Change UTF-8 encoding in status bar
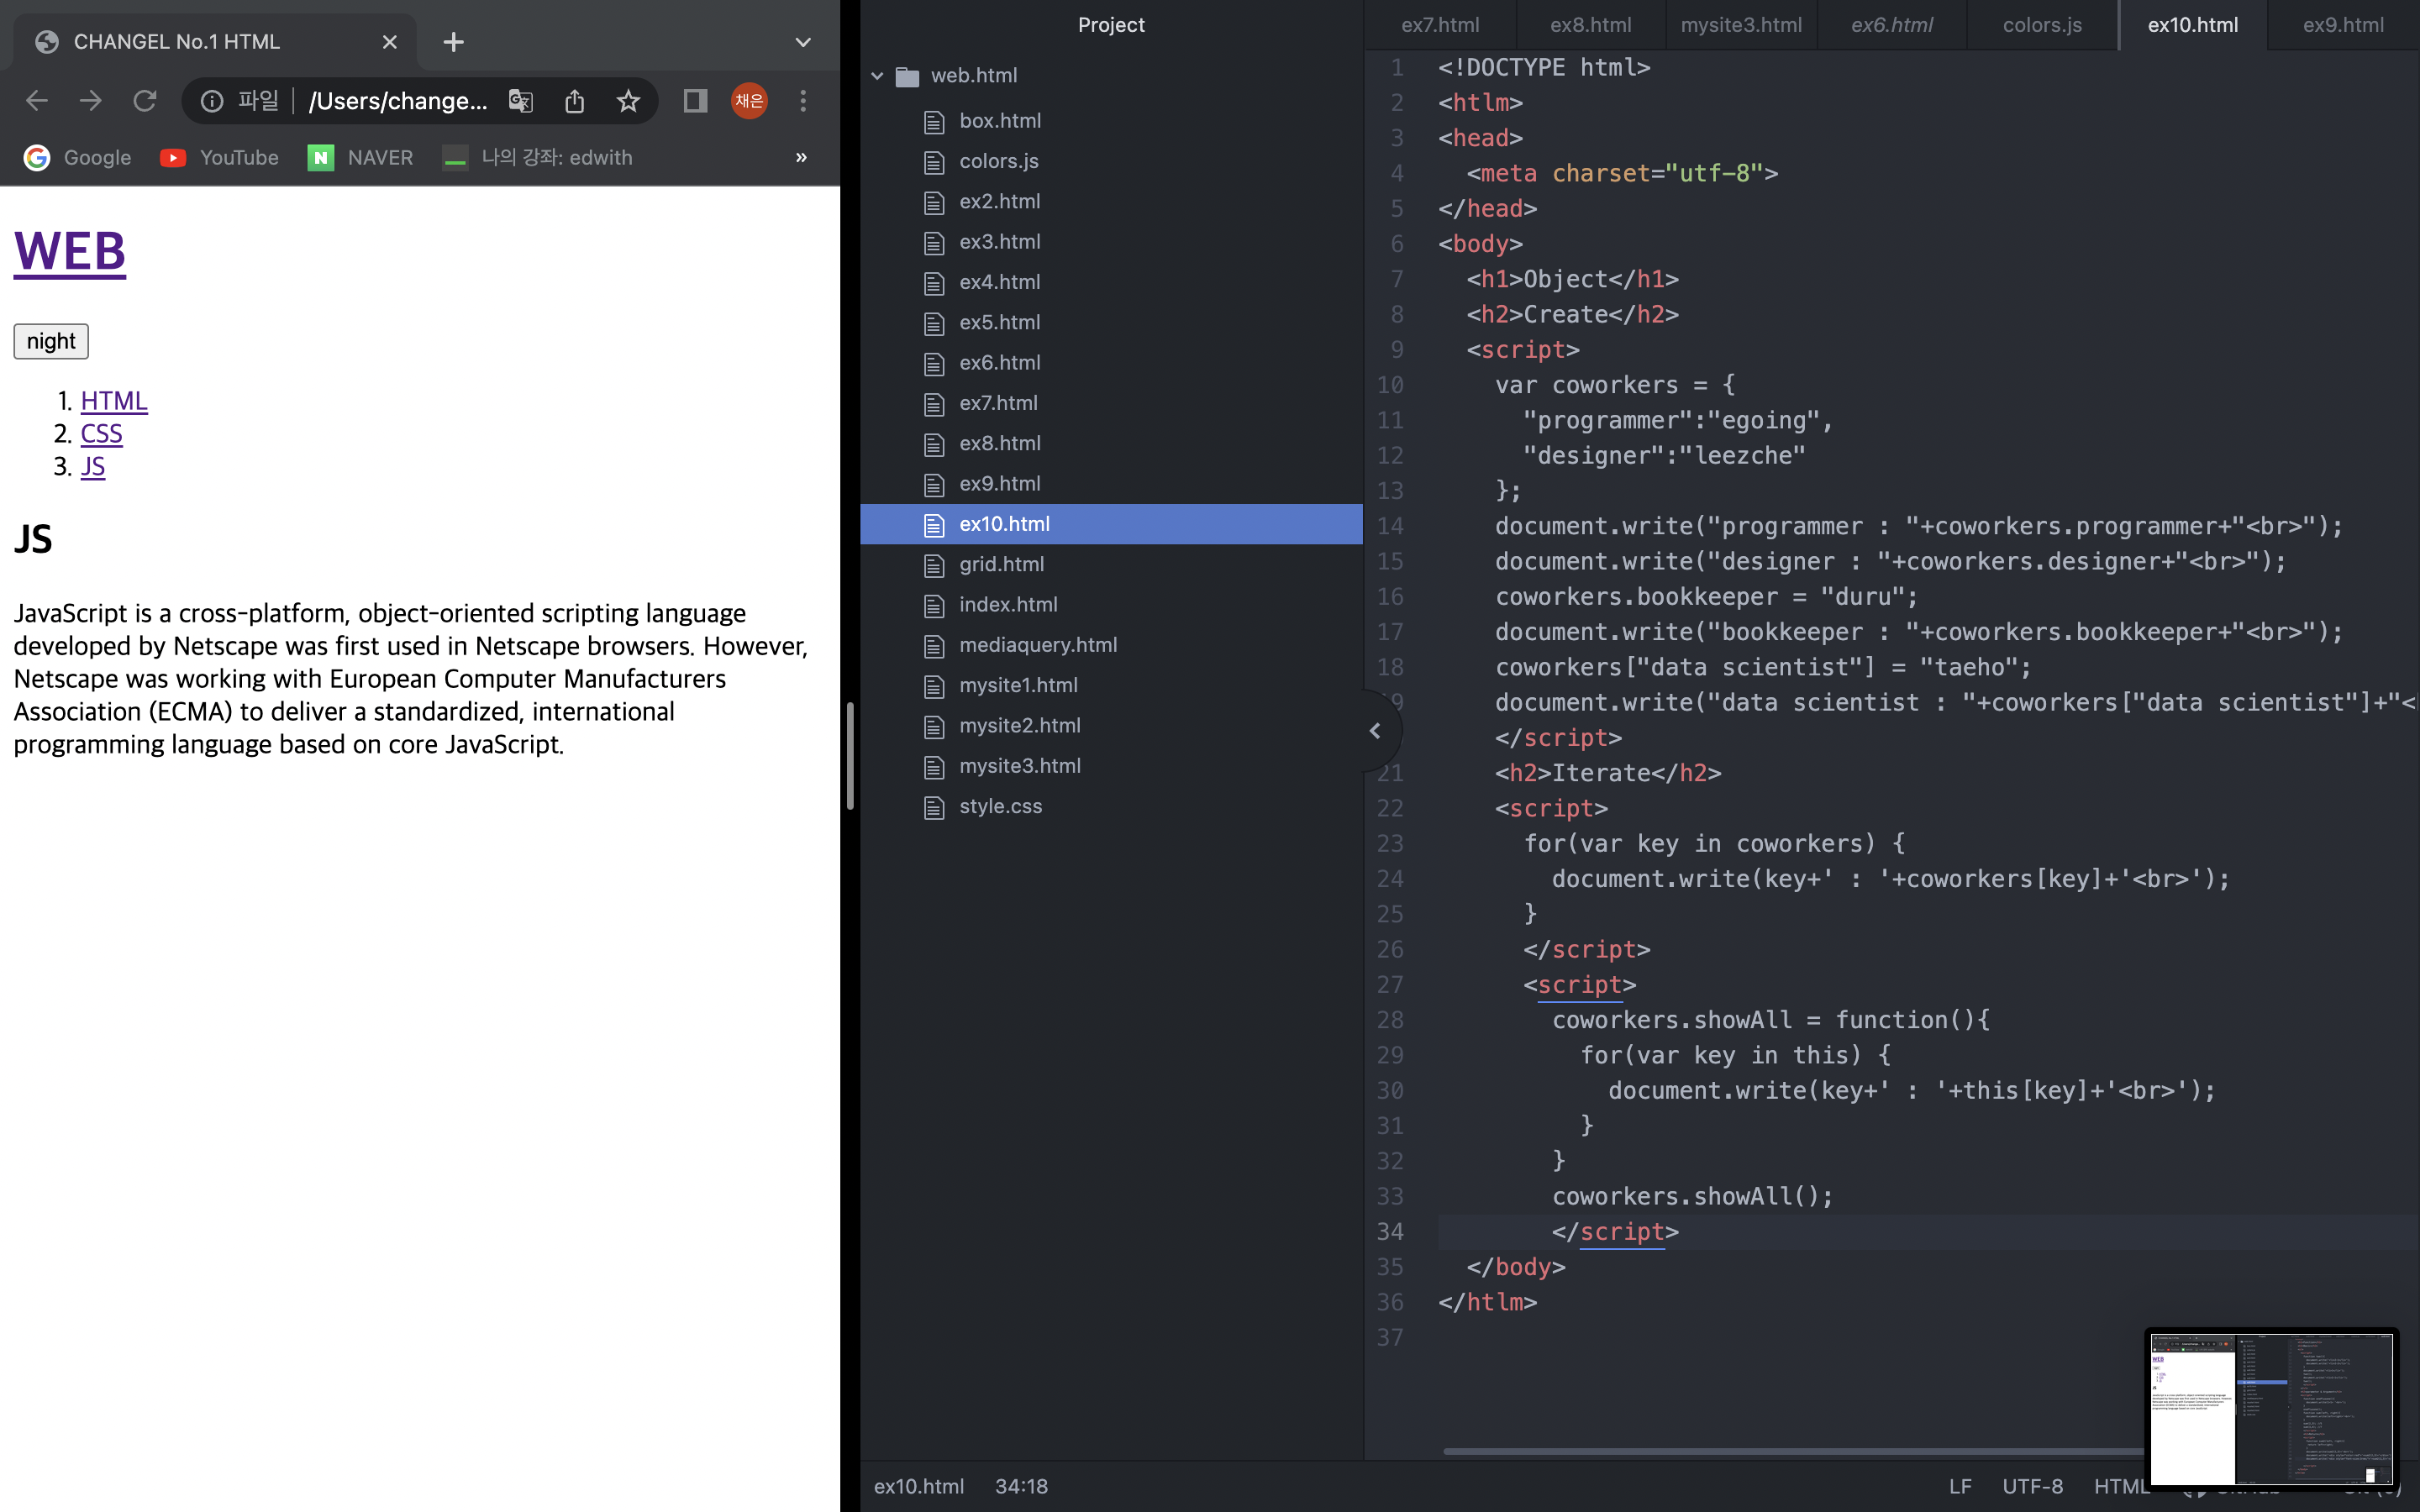The image size is (2420, 1512). [2032, 1486]
